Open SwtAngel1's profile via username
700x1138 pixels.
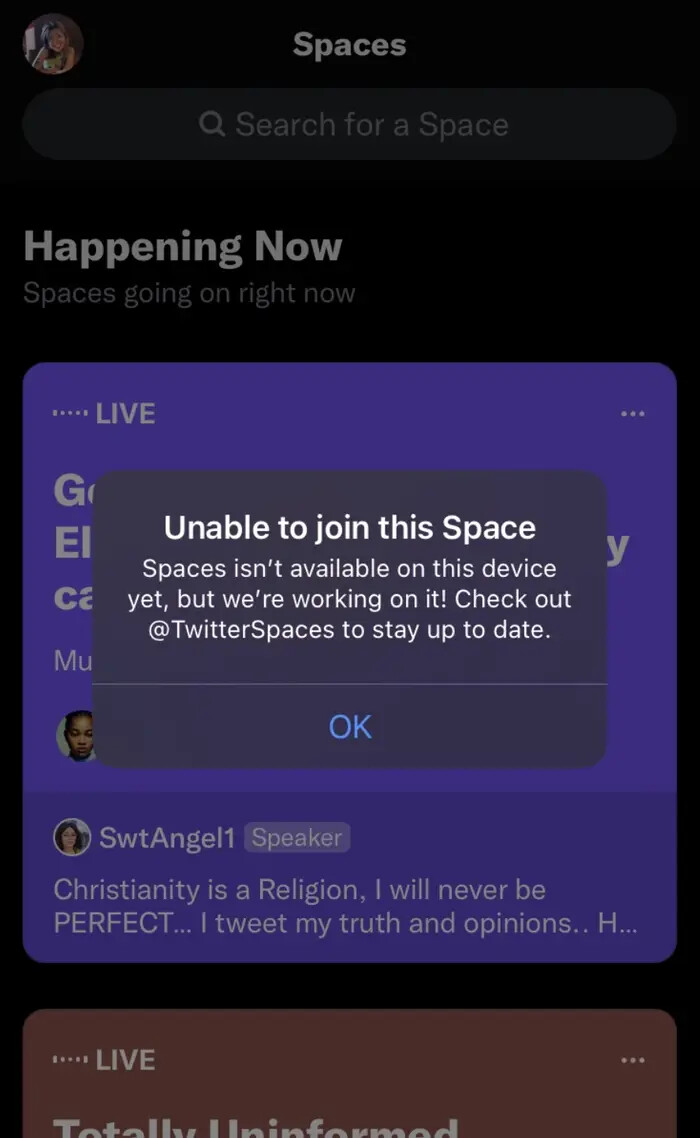[x=166, y=838]
